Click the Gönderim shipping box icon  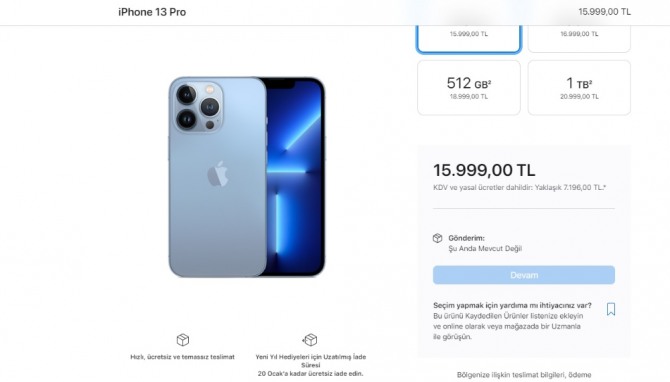coord(437,238)
